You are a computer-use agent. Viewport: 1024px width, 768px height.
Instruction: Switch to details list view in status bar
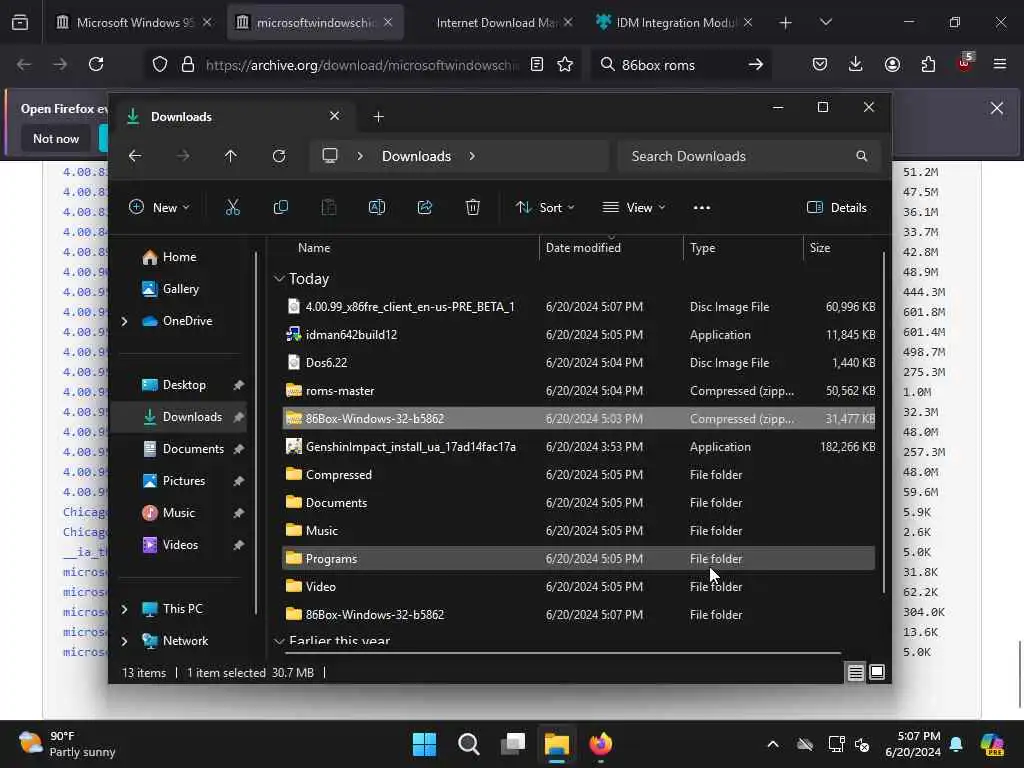point(856,672)
